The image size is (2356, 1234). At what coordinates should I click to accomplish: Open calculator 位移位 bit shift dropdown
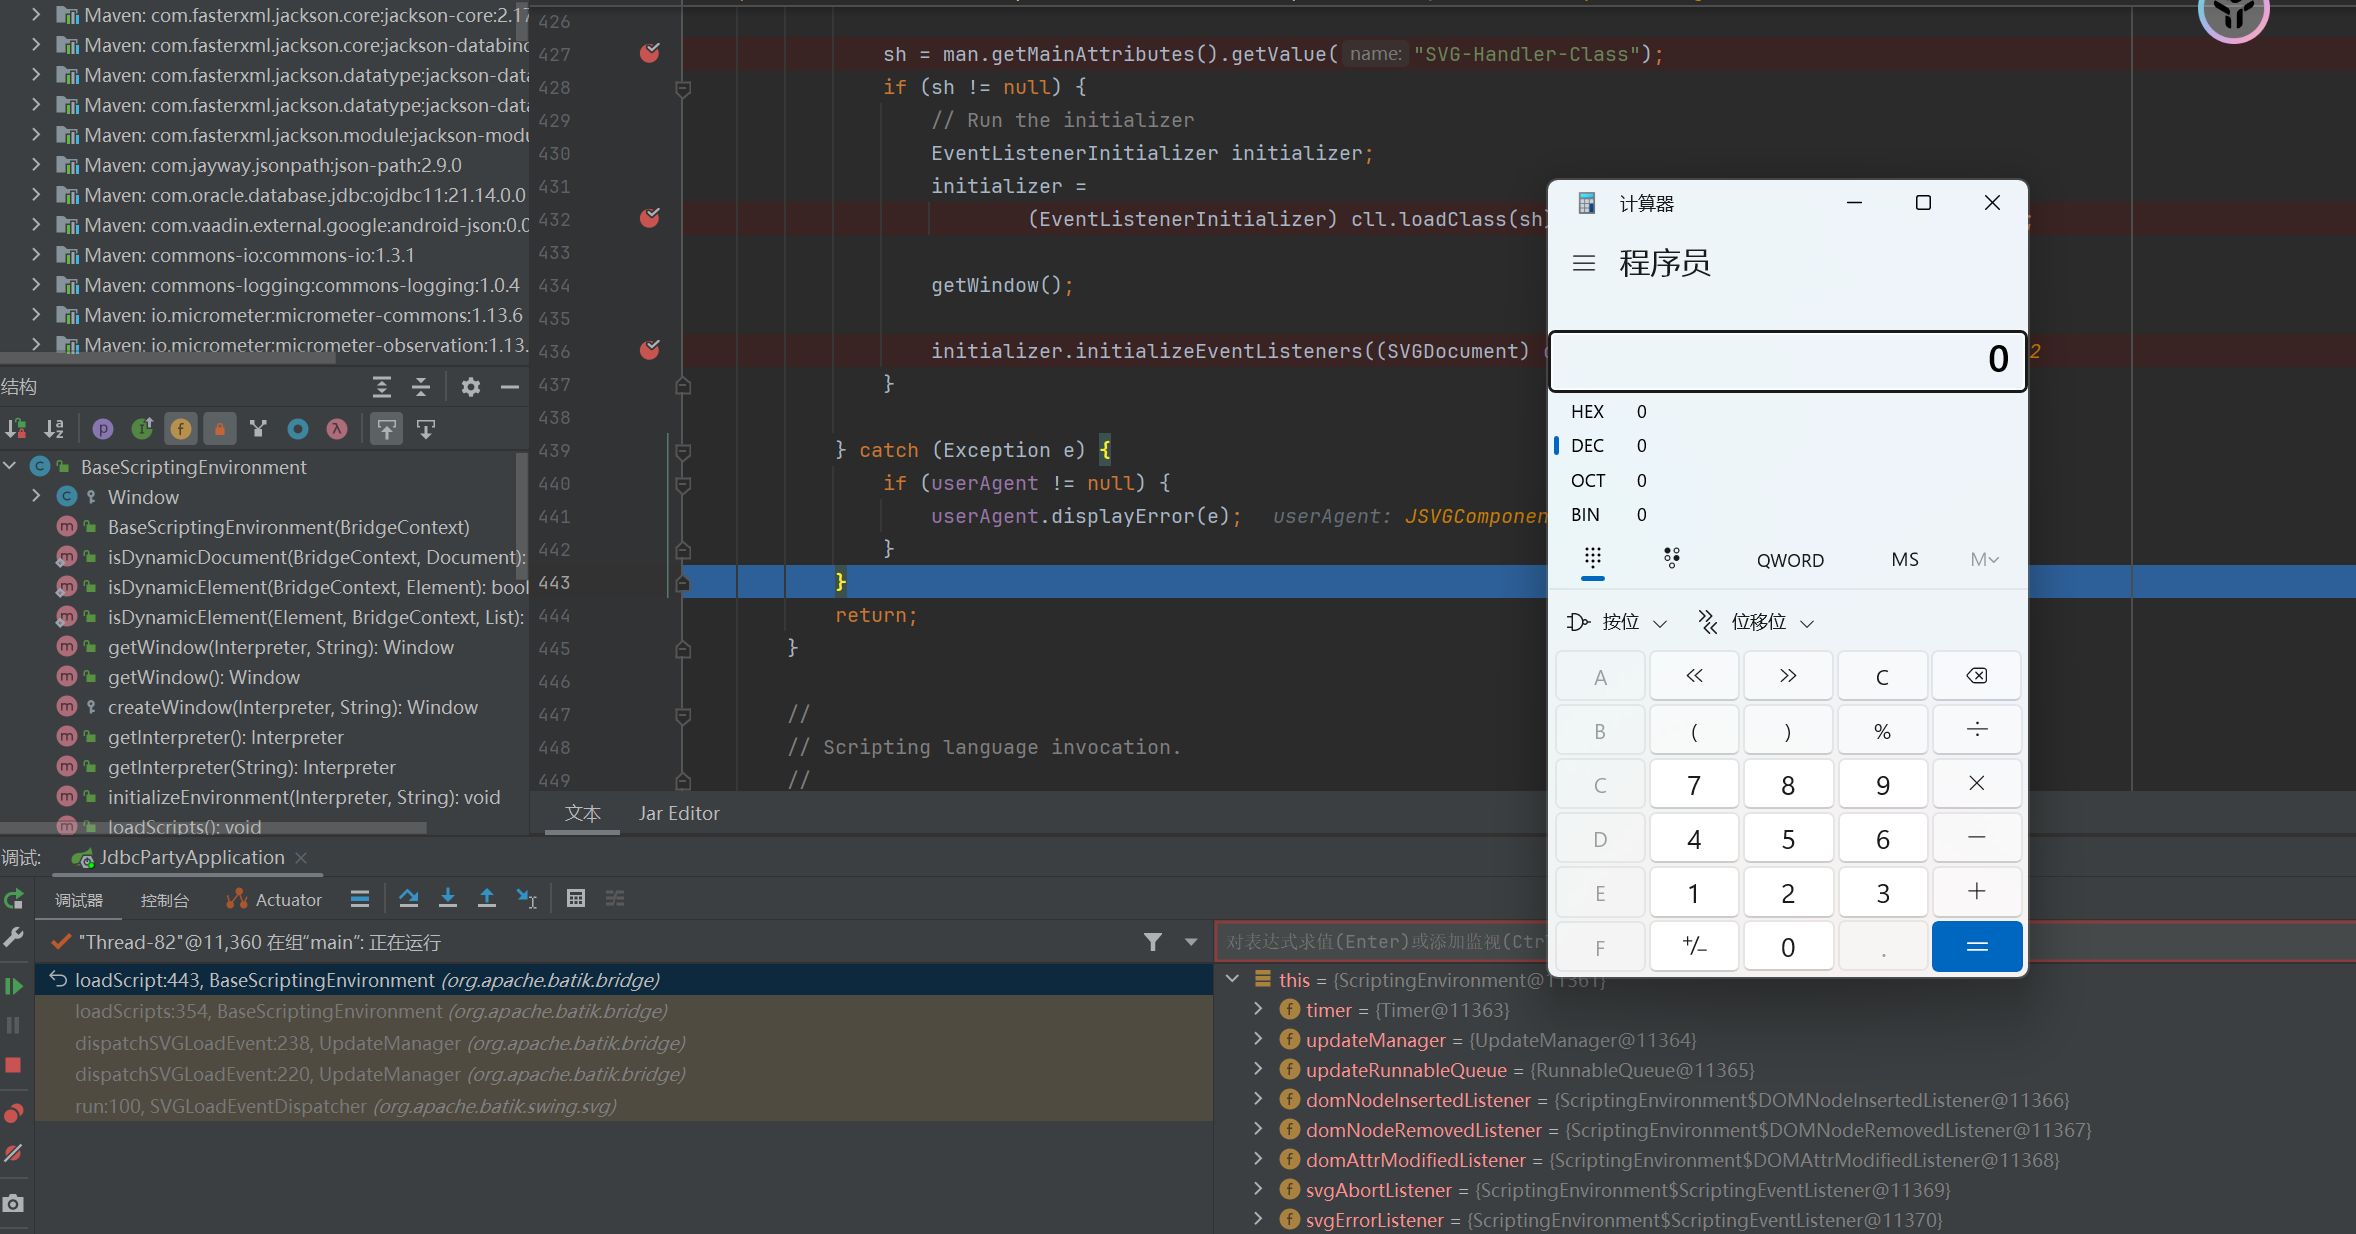[x=1756, y=622]
